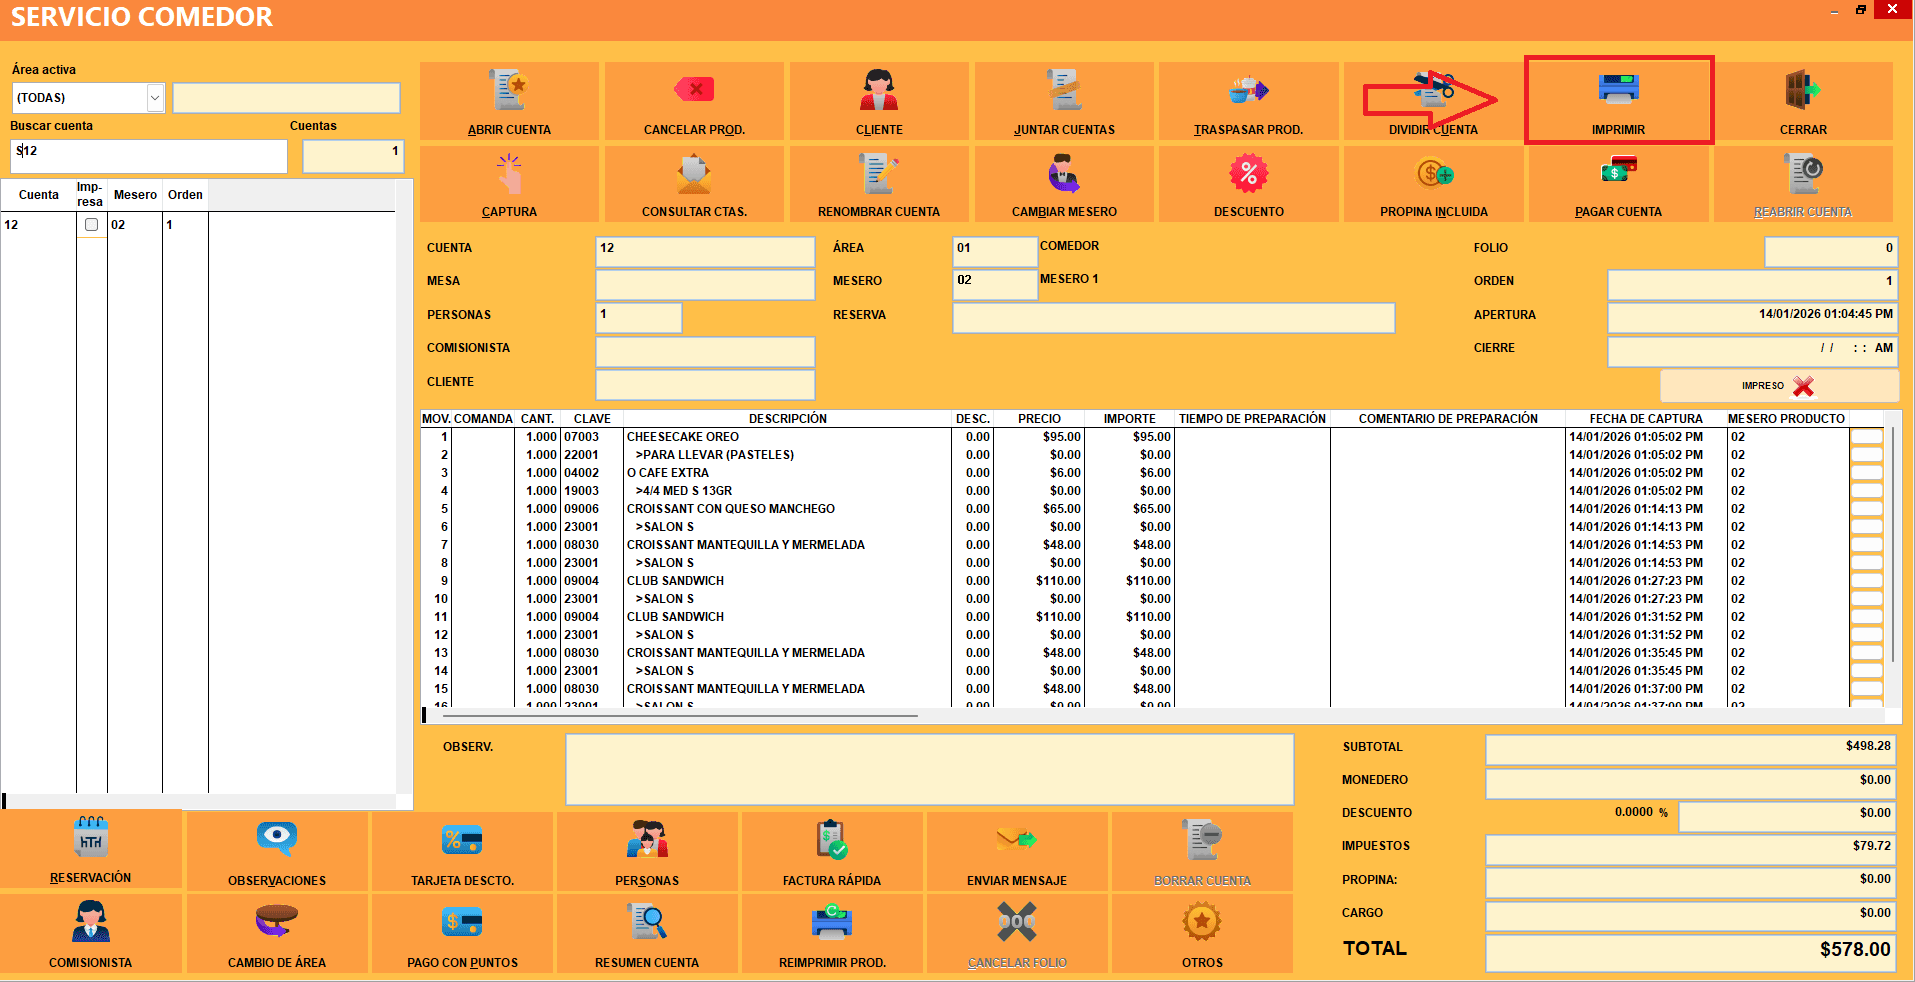The height and width of the screenshot is (982, 1915).
Task: Click the Buscar cuenta input field
Action: tap(148, 155)
